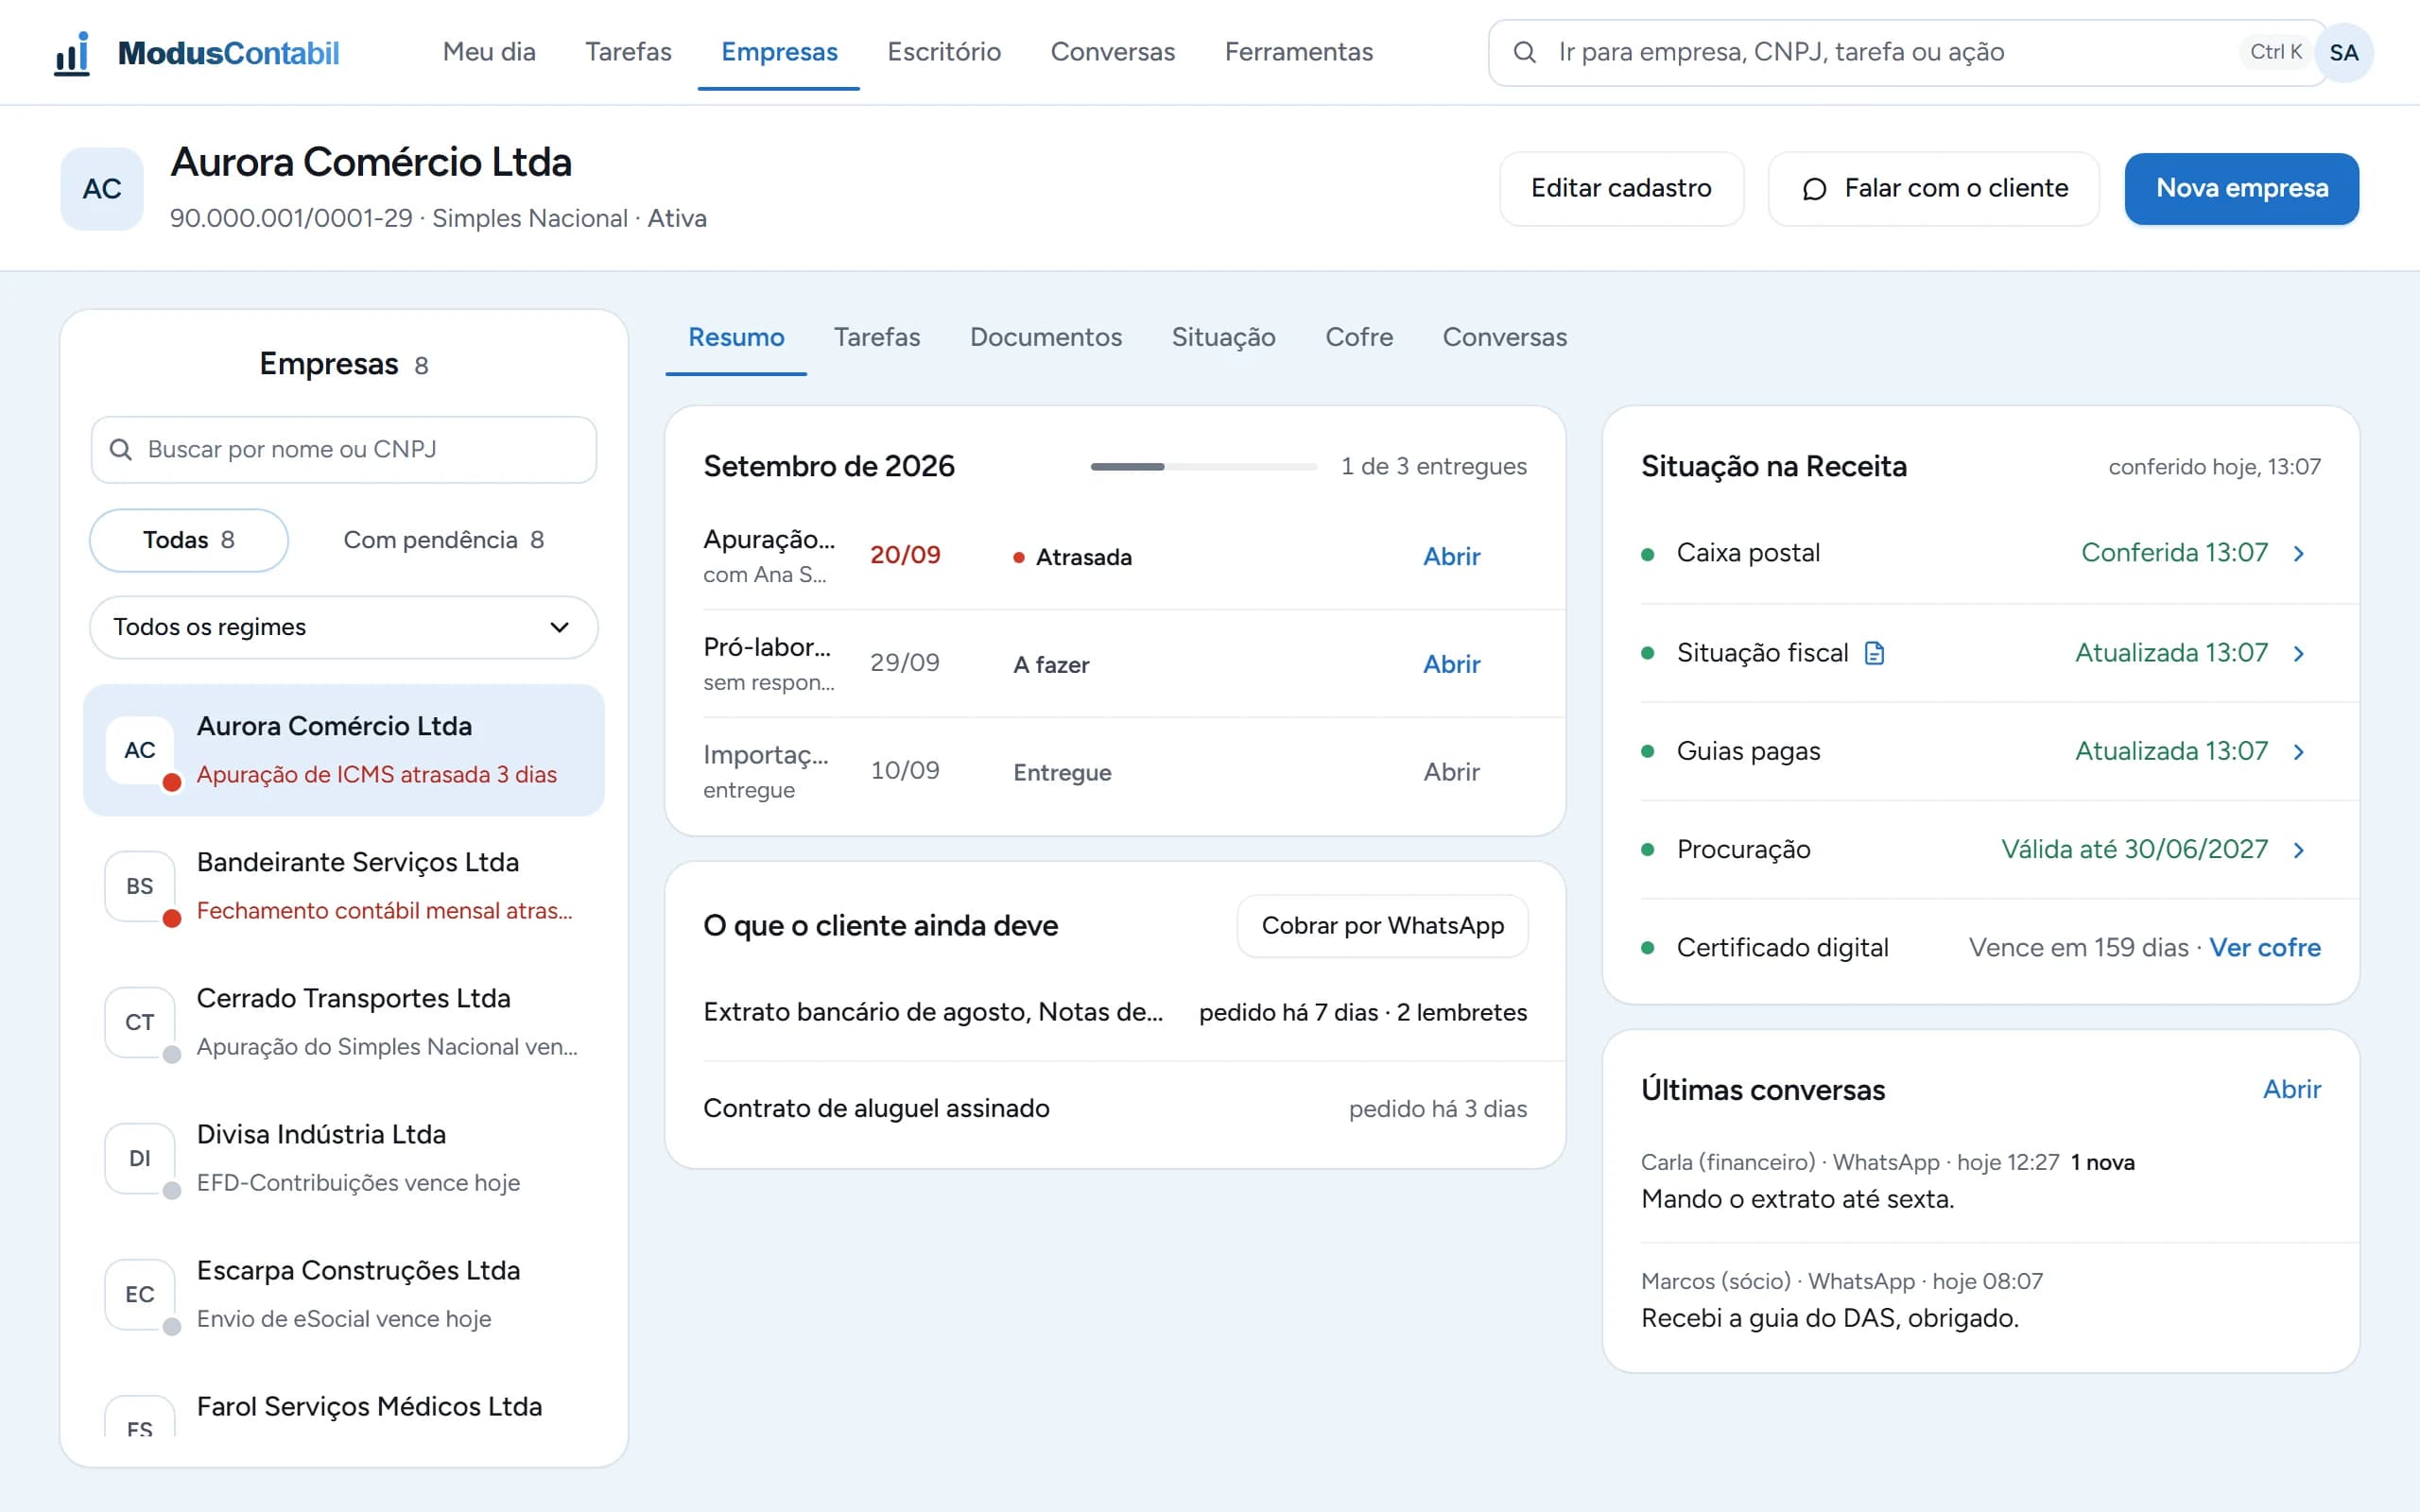Open the Pró-labore task via Abrir

(1451, 664)
